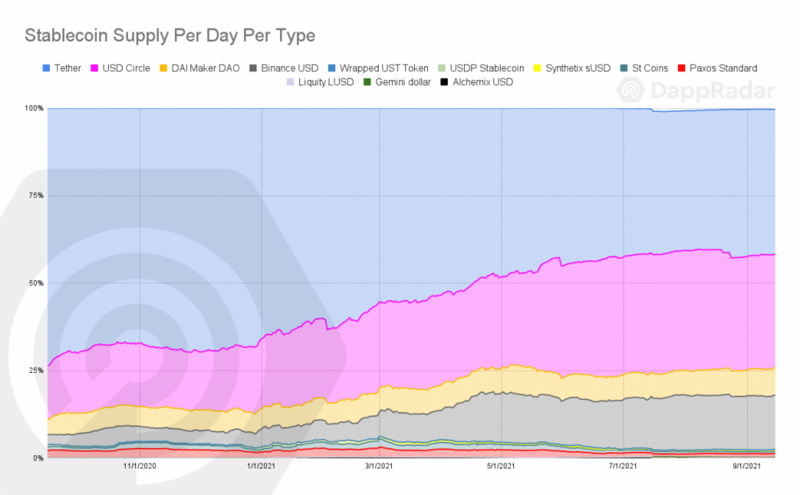Click the 9/1/2021 x-axis date label

(748, 467)
